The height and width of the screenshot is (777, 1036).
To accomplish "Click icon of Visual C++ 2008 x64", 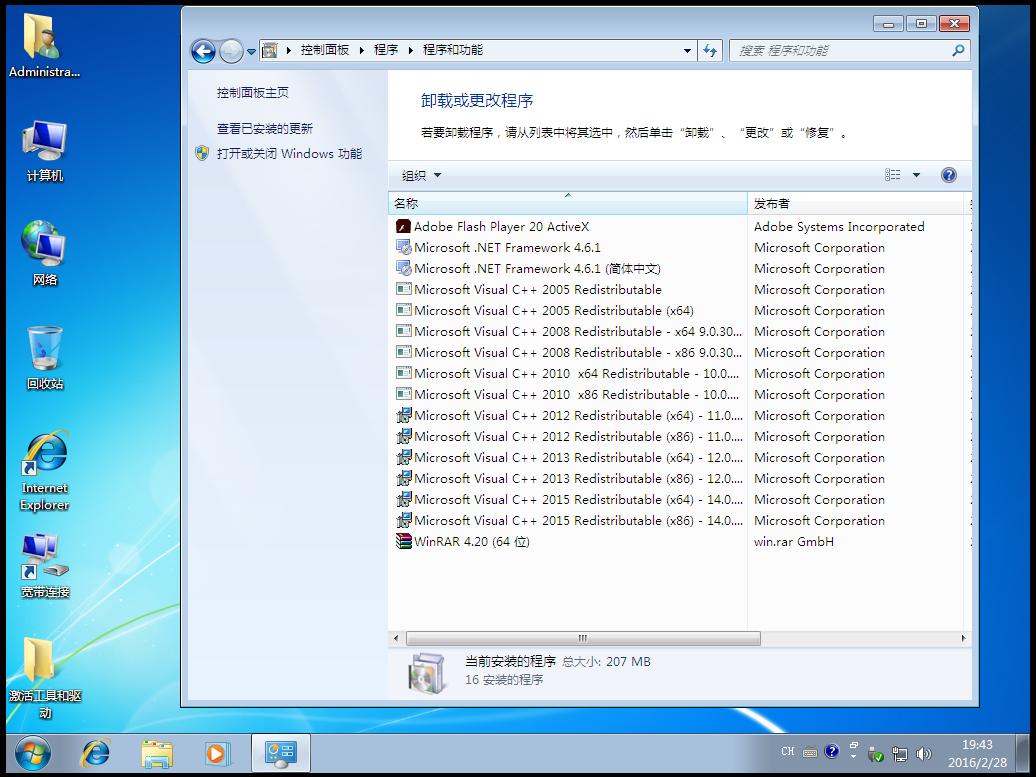I will 403,332.
